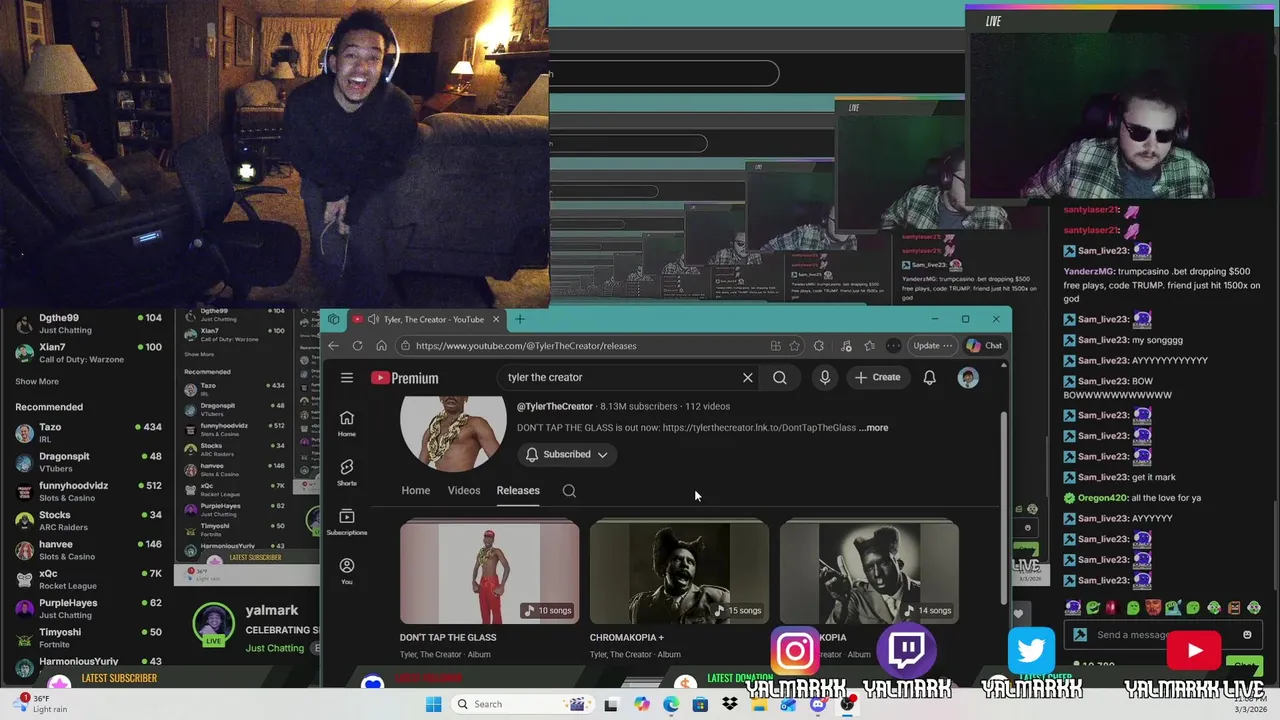This screenshot has width=1280, height=720.
Task: Expand Show More in the far-left Twitch sidebar
Action: click(37, 381)
